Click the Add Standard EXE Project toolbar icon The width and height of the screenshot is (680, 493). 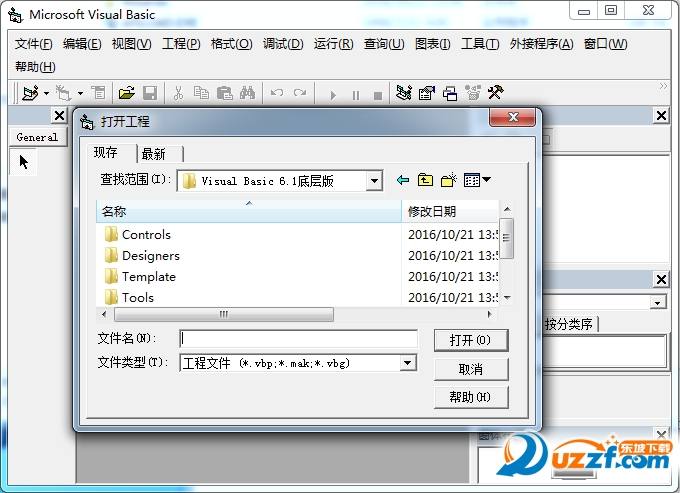[x=30, y=93]
